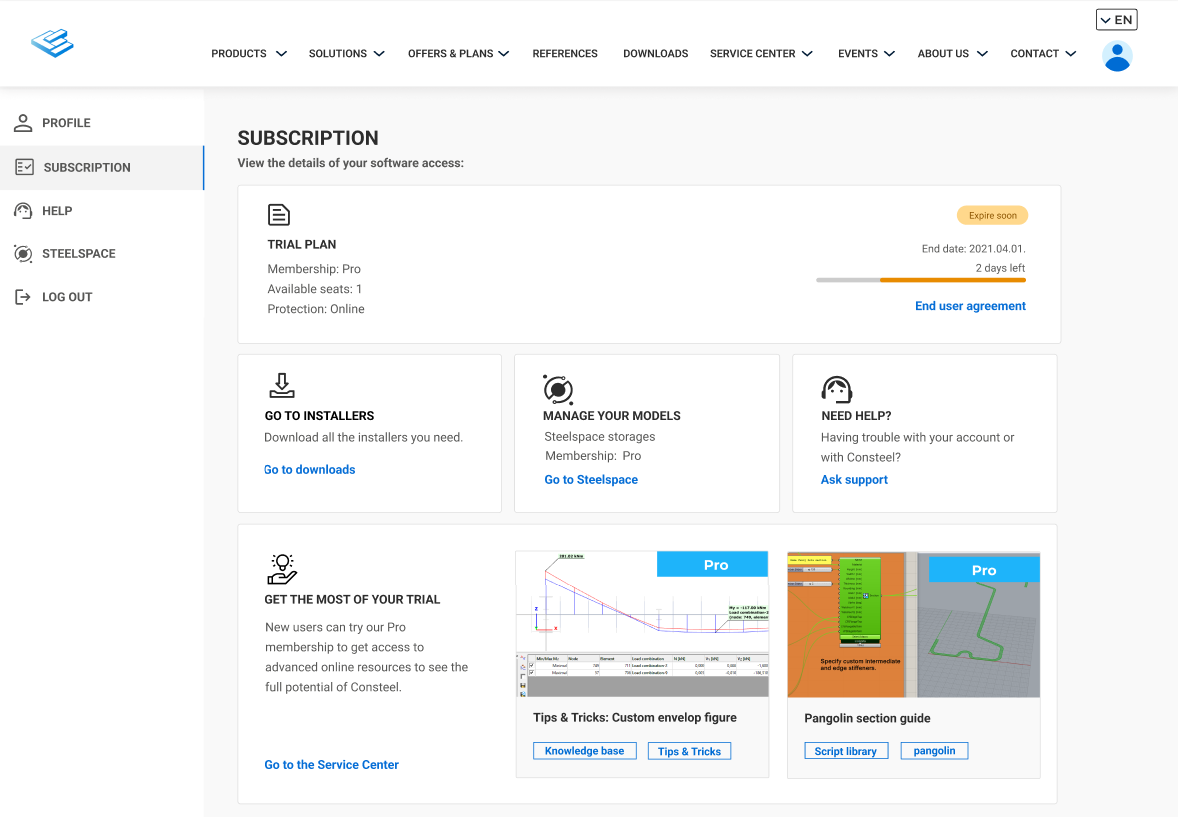
Task: Expand the Service Center dropdown
Action: click(761, 53)
